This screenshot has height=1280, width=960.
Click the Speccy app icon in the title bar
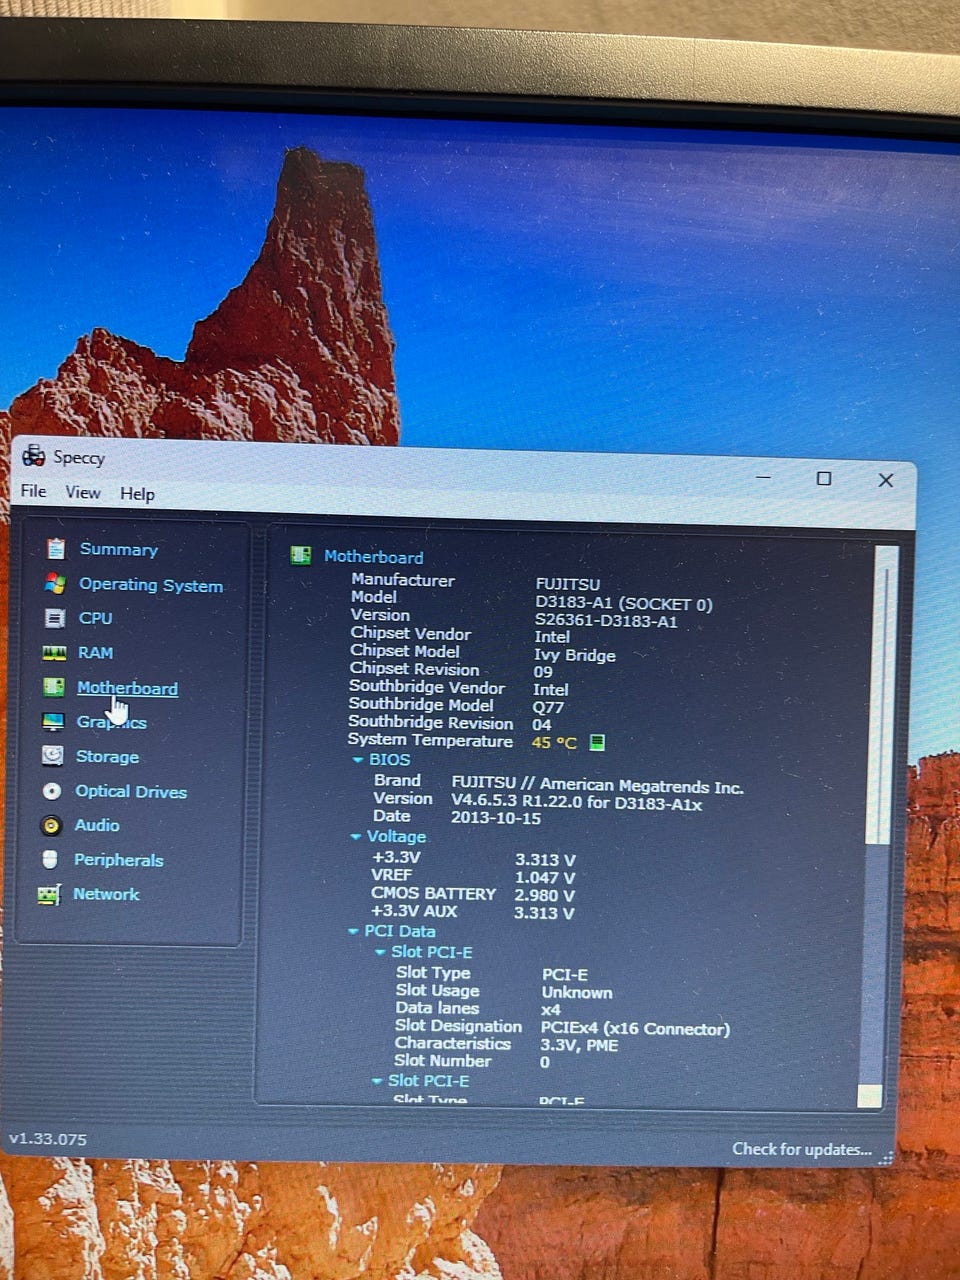[x=33, y=456]
